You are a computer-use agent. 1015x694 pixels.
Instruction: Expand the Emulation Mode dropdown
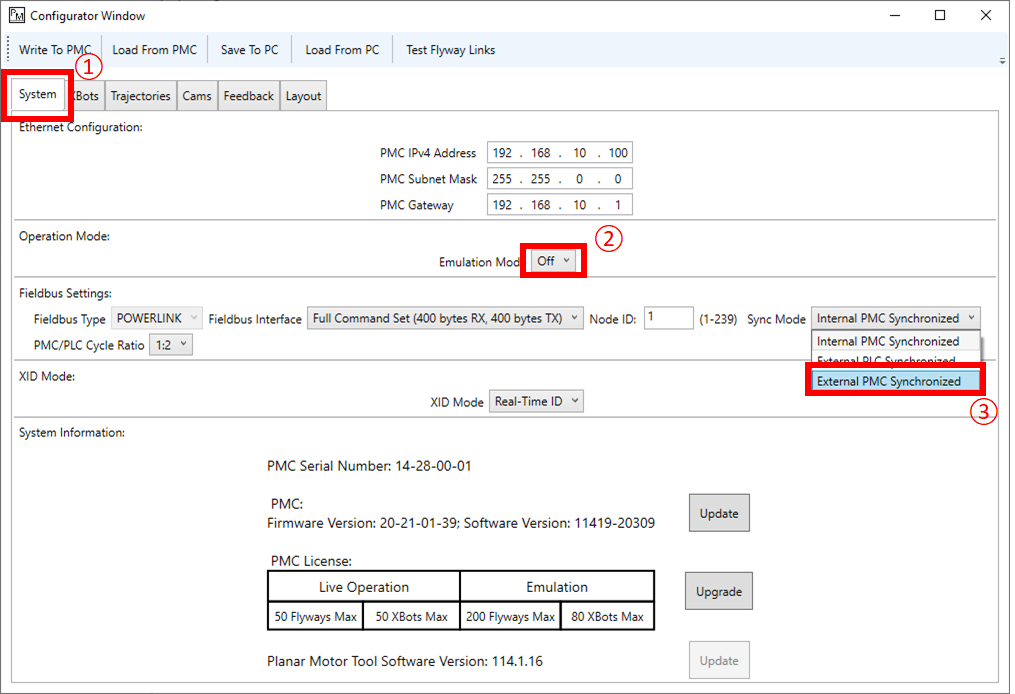553,261
